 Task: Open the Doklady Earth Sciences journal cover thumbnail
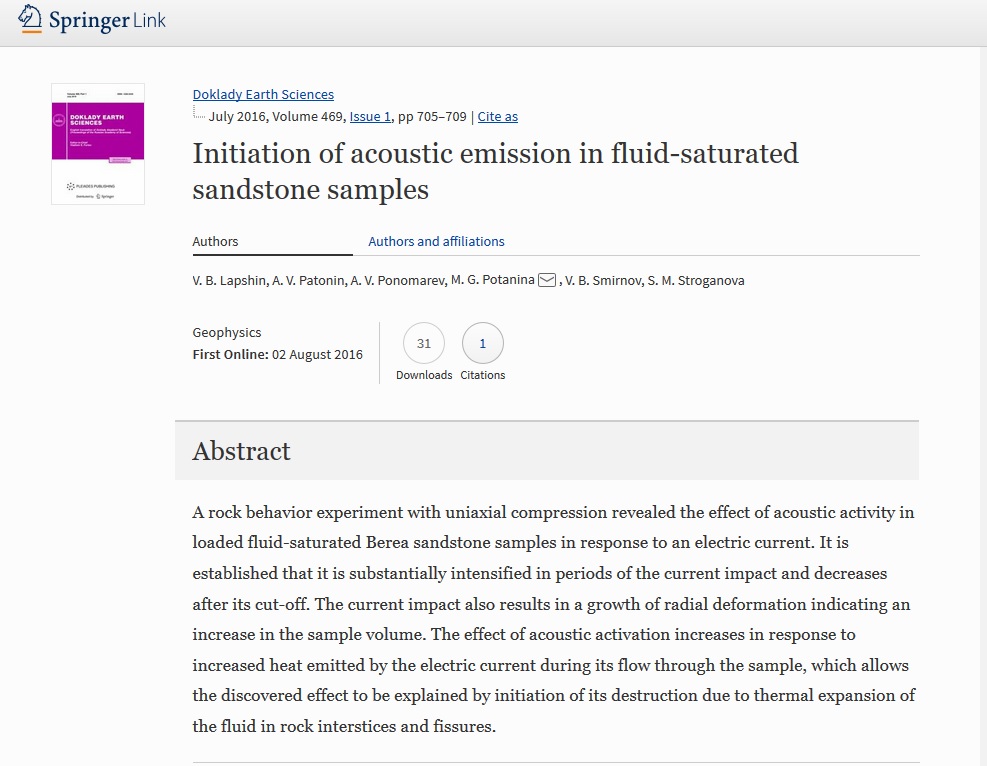click(98, 144)
